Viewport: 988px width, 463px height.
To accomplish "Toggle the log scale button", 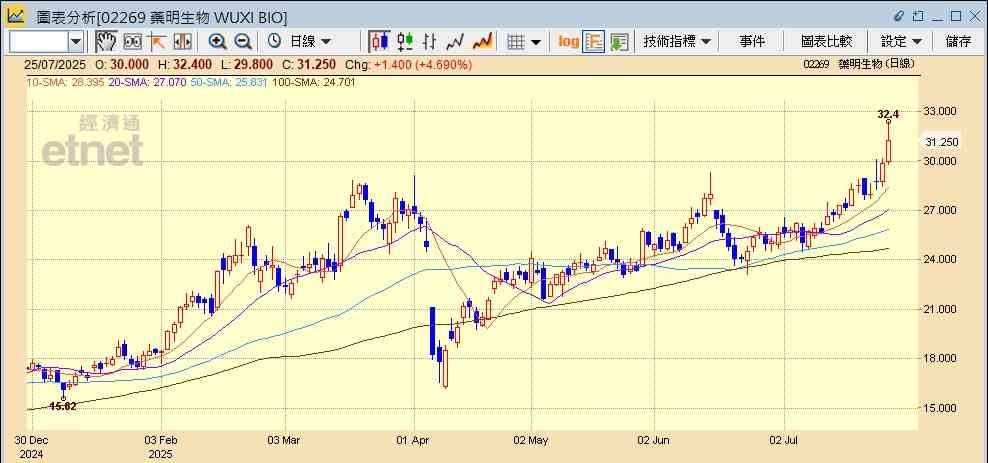I will [568, 42].
